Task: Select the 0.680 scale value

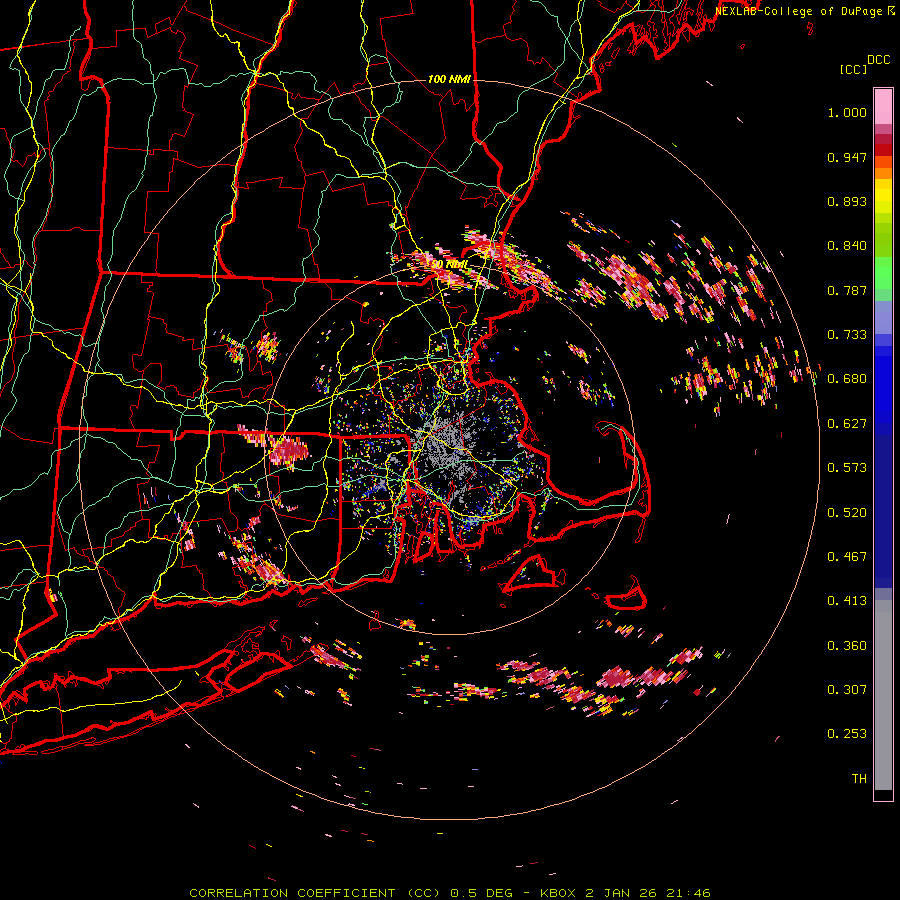Action: pos(847,379)
